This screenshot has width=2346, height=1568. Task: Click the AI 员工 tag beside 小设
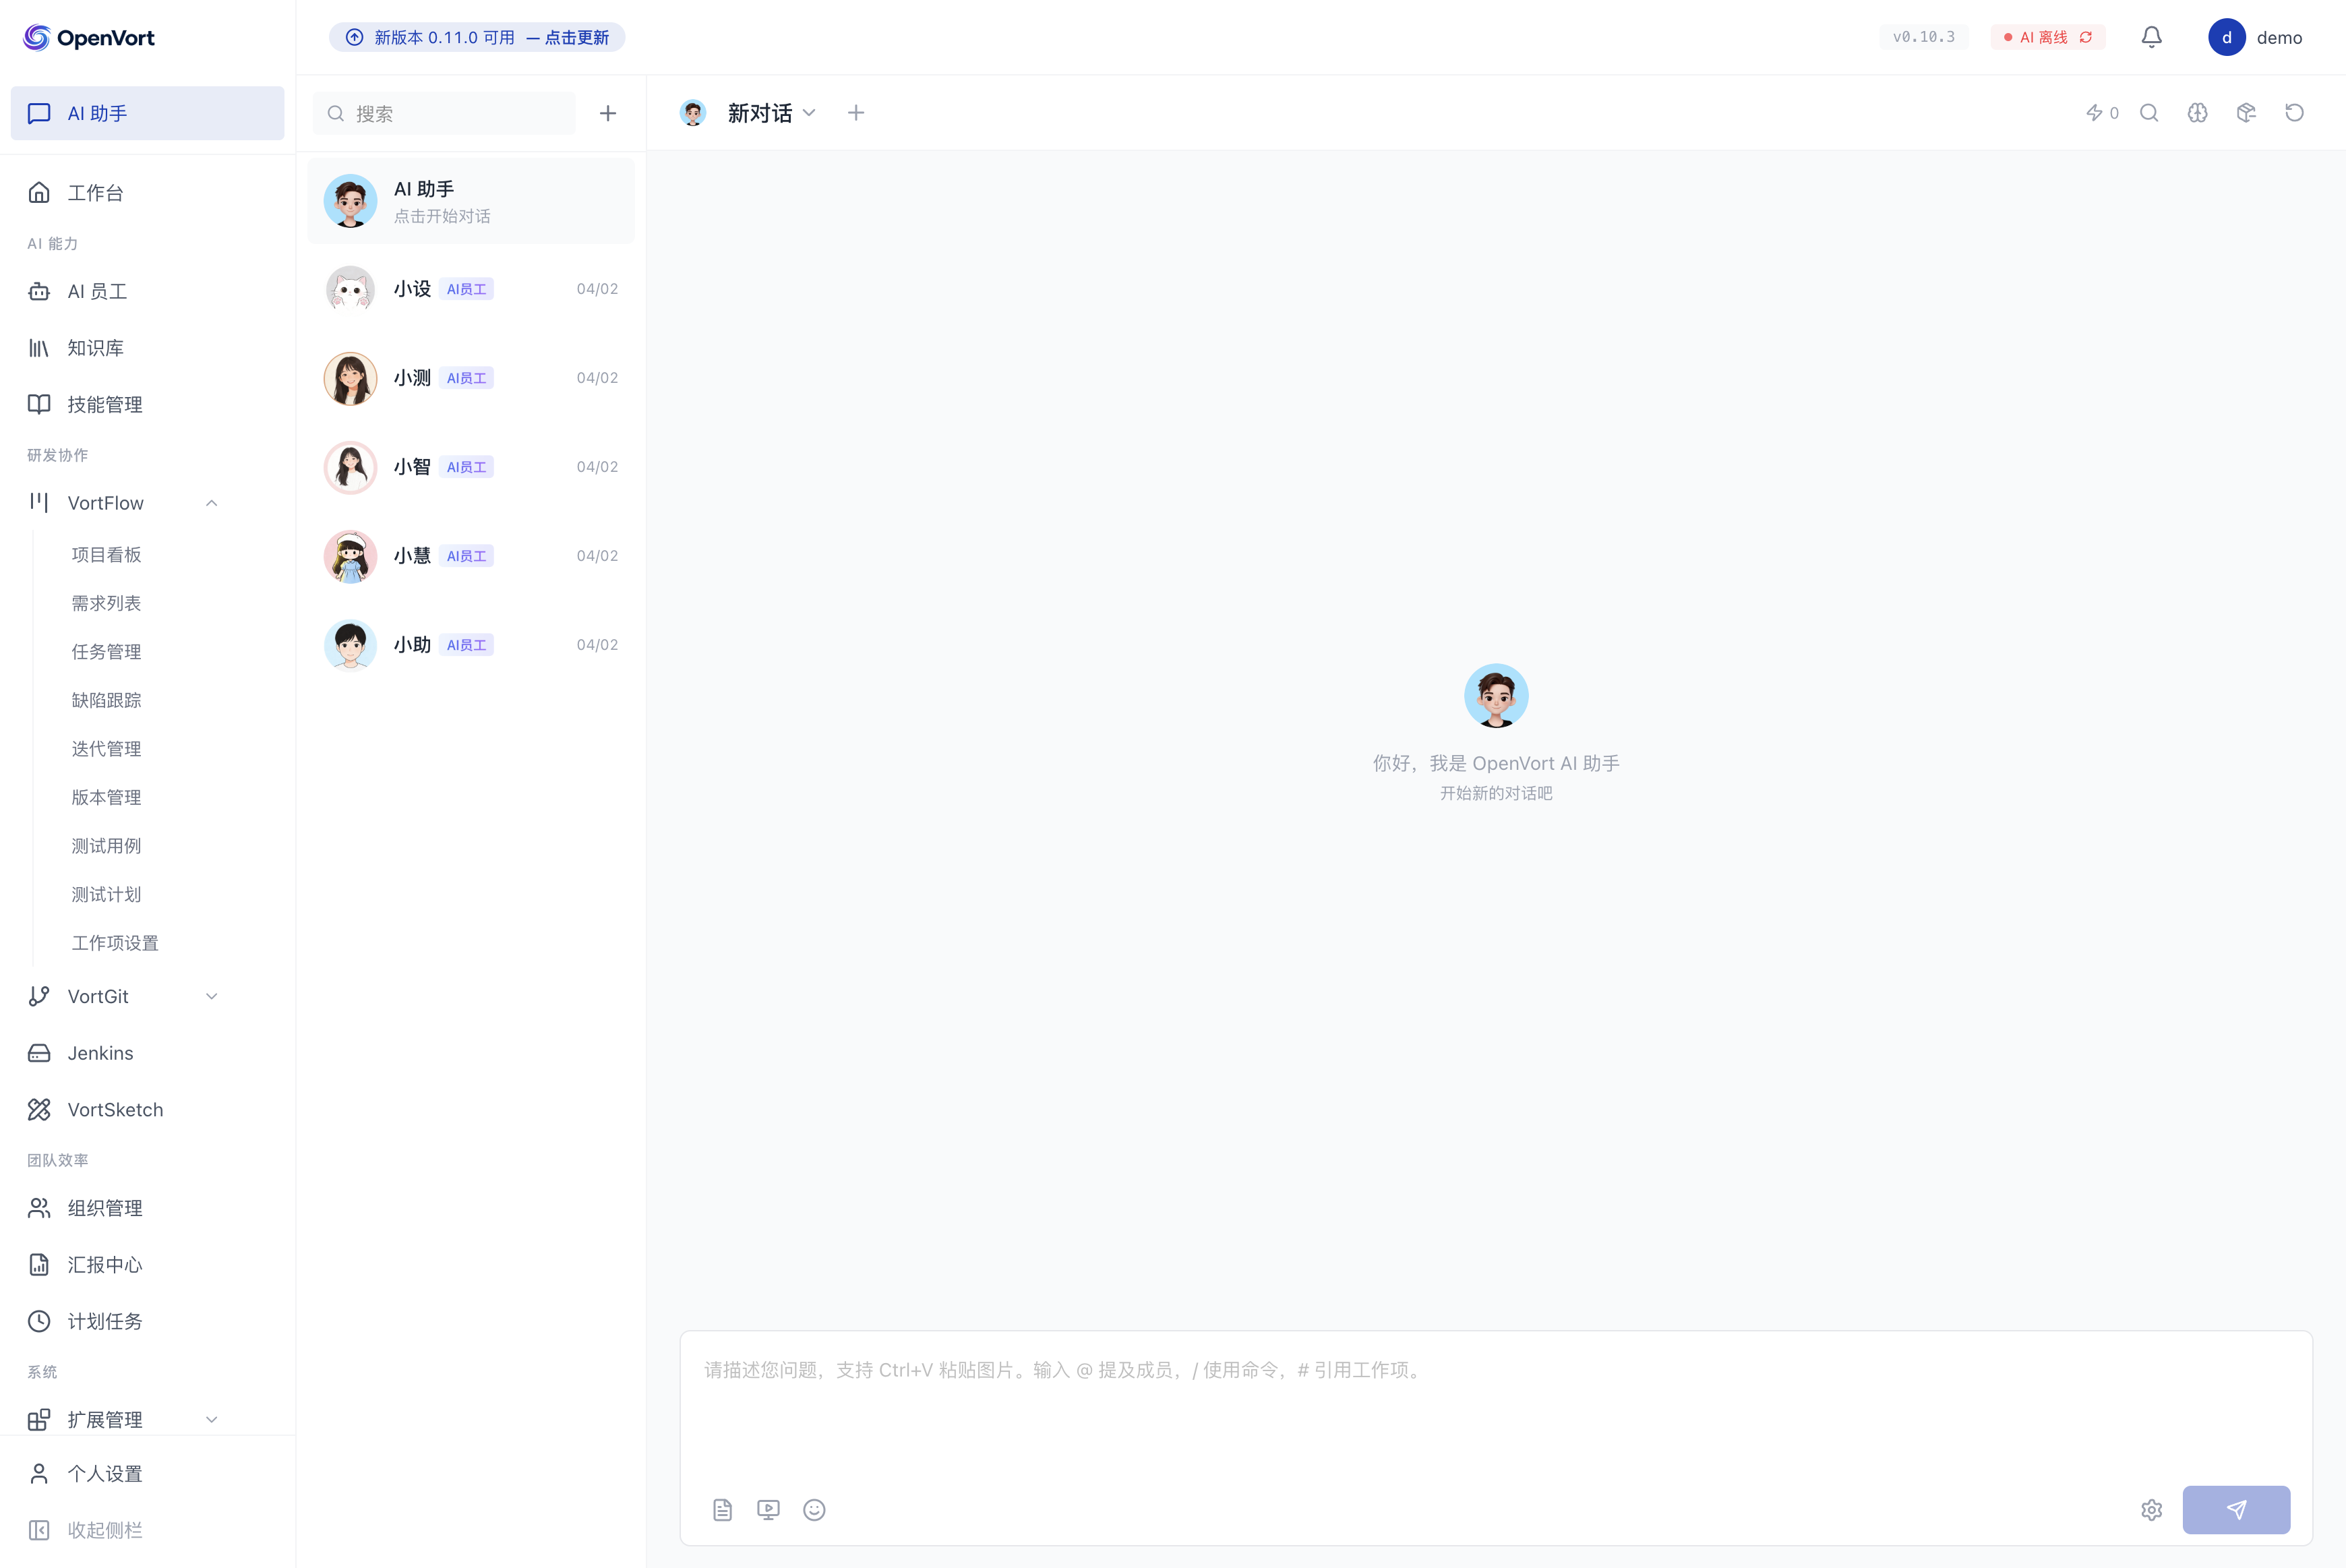pos(466,289)
